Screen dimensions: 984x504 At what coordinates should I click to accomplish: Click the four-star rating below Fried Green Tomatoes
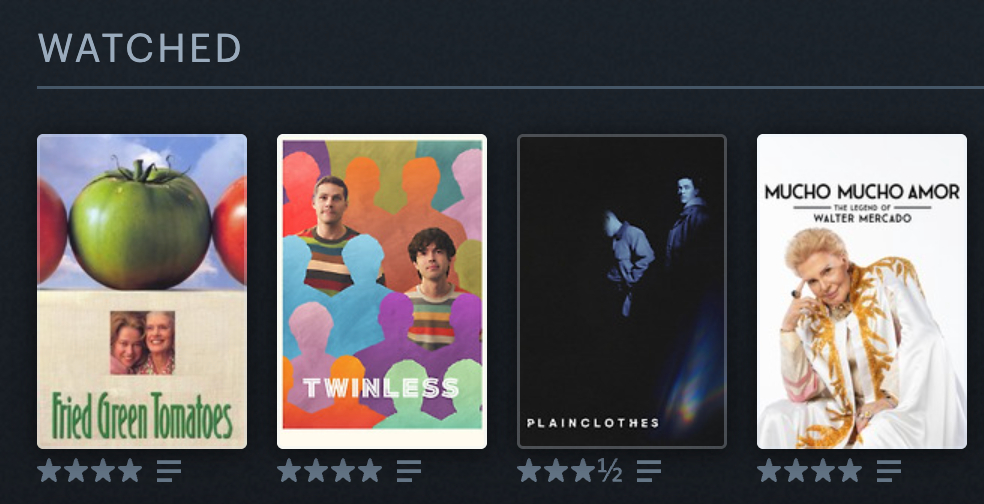90,470
